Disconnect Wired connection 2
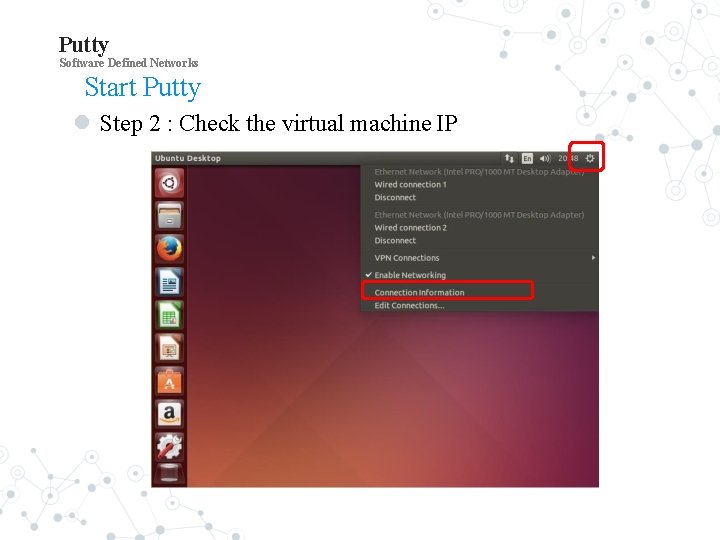 pyautogui.click(x=395, y=241)
